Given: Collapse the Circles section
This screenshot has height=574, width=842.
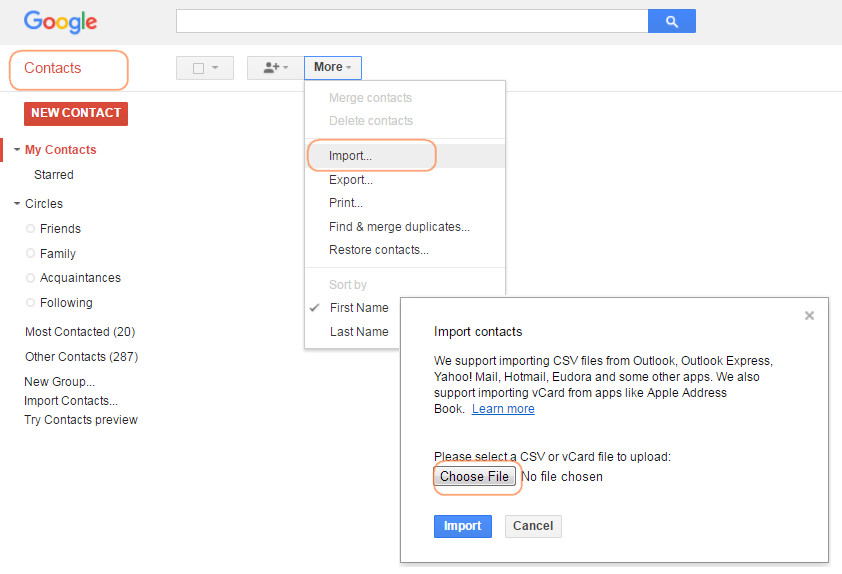Looking at the screenshot, I should pos(17,204).
